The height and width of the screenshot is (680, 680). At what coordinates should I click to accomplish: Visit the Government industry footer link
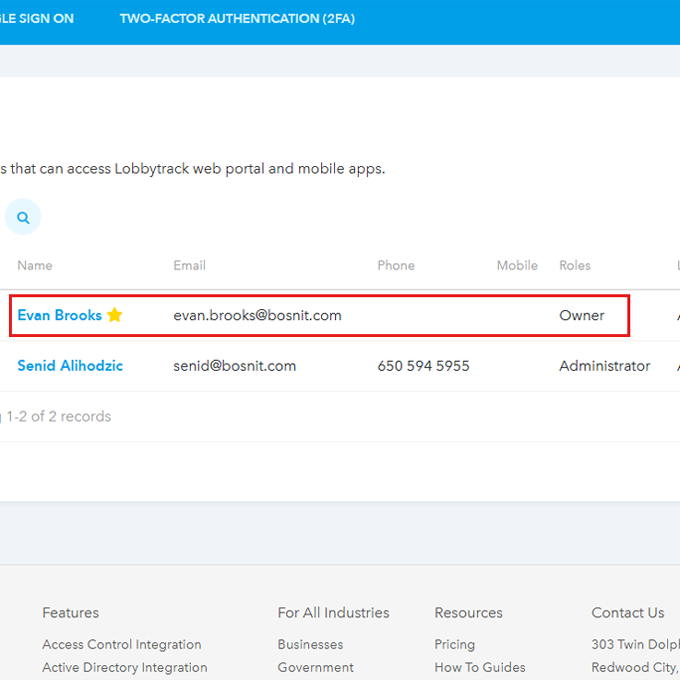click(315, 668)
